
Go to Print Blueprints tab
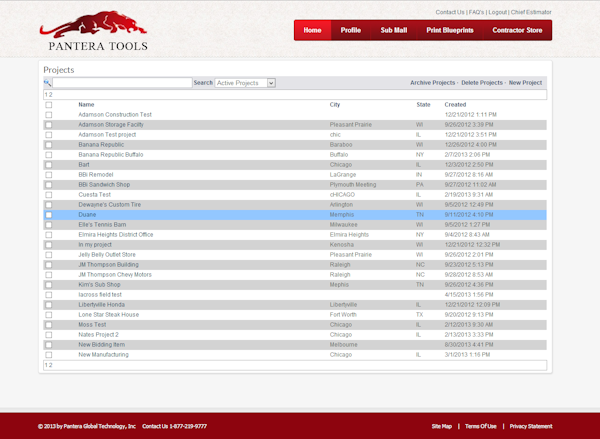[450, 30]
